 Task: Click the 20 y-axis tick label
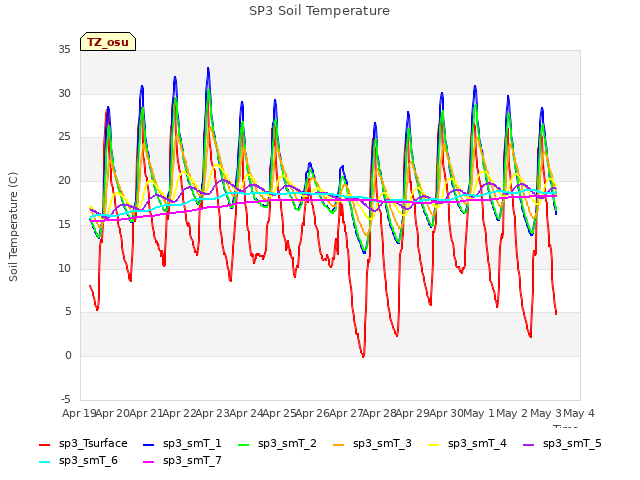64,181
